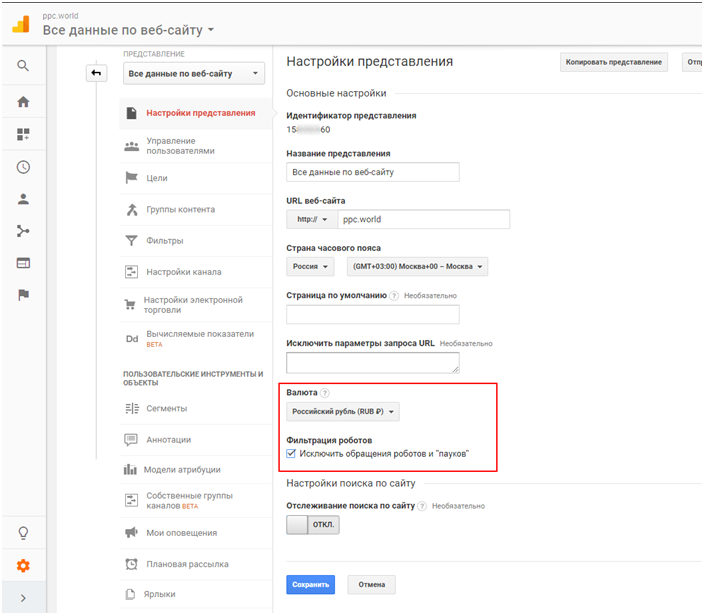Toggle the site search tracking ОТКЛ switch
704x615 pixels.
tap(313, 524)
